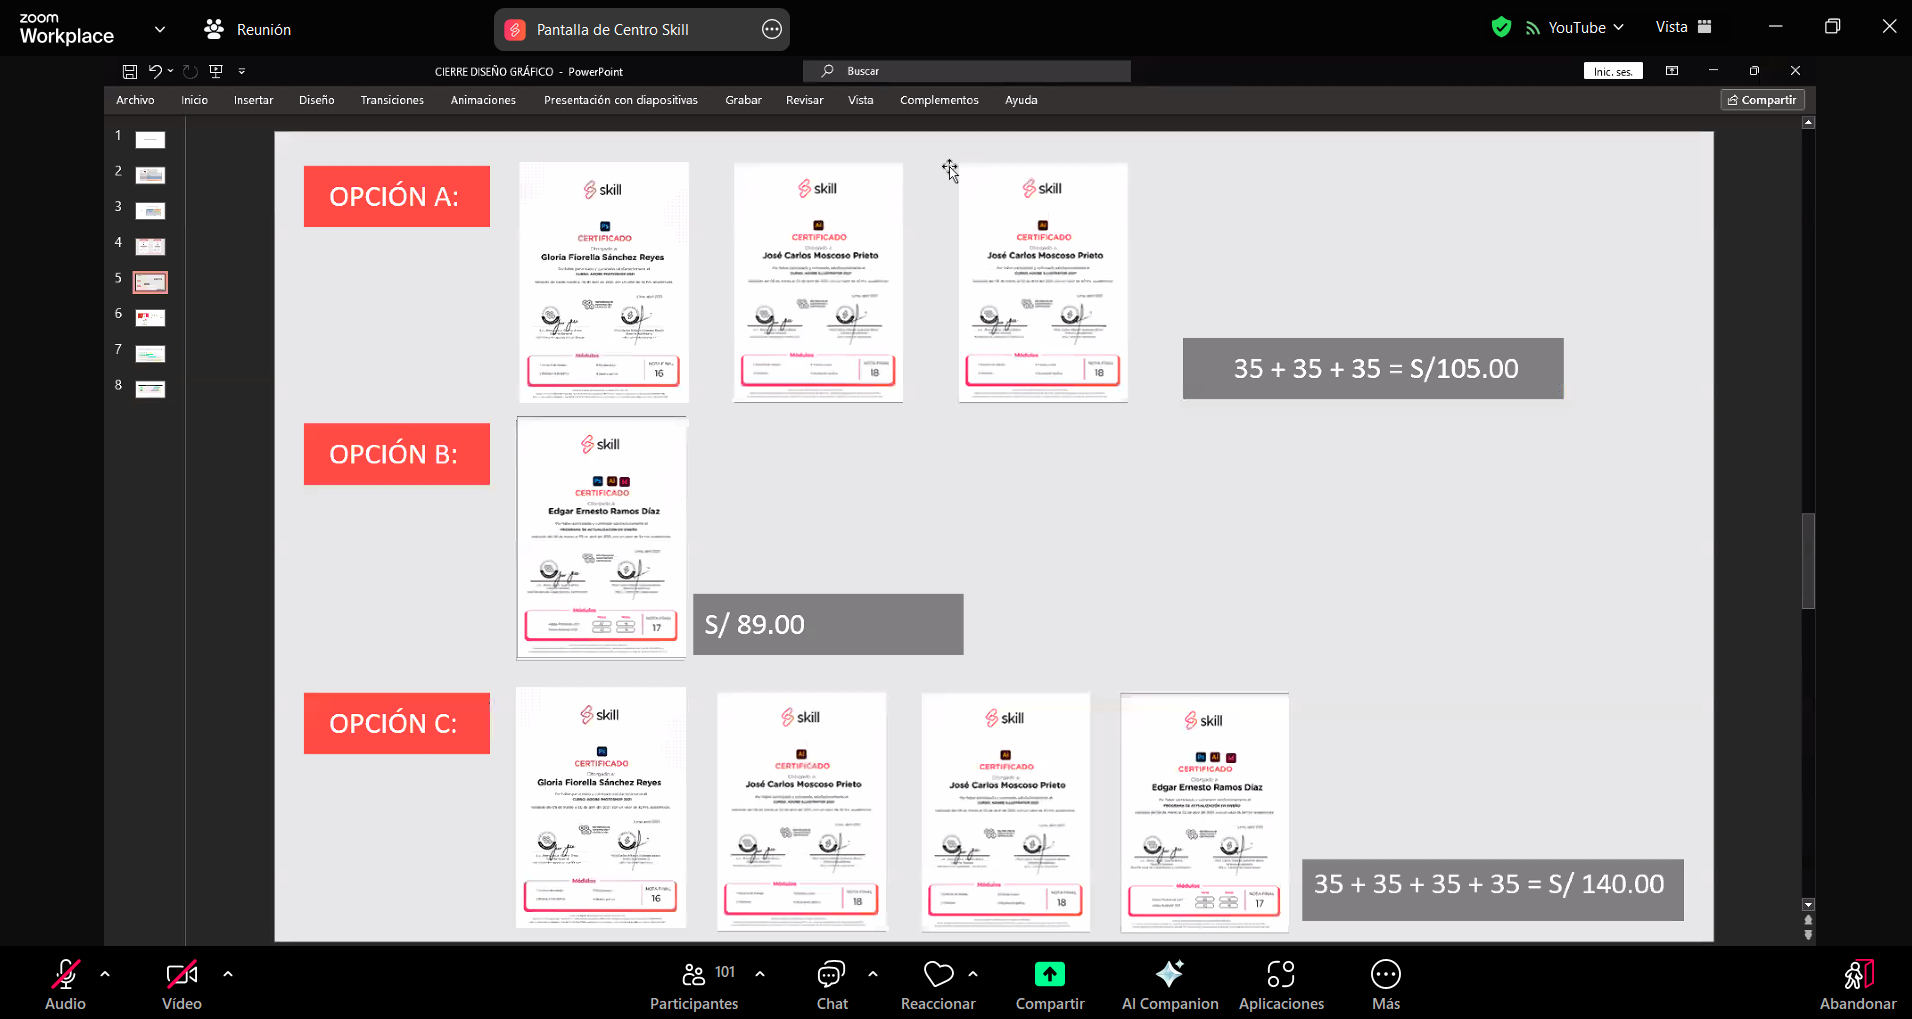Open the Animaciones ribbon tab
This screenshot has width=1912, height=1019.
point(483,100)
